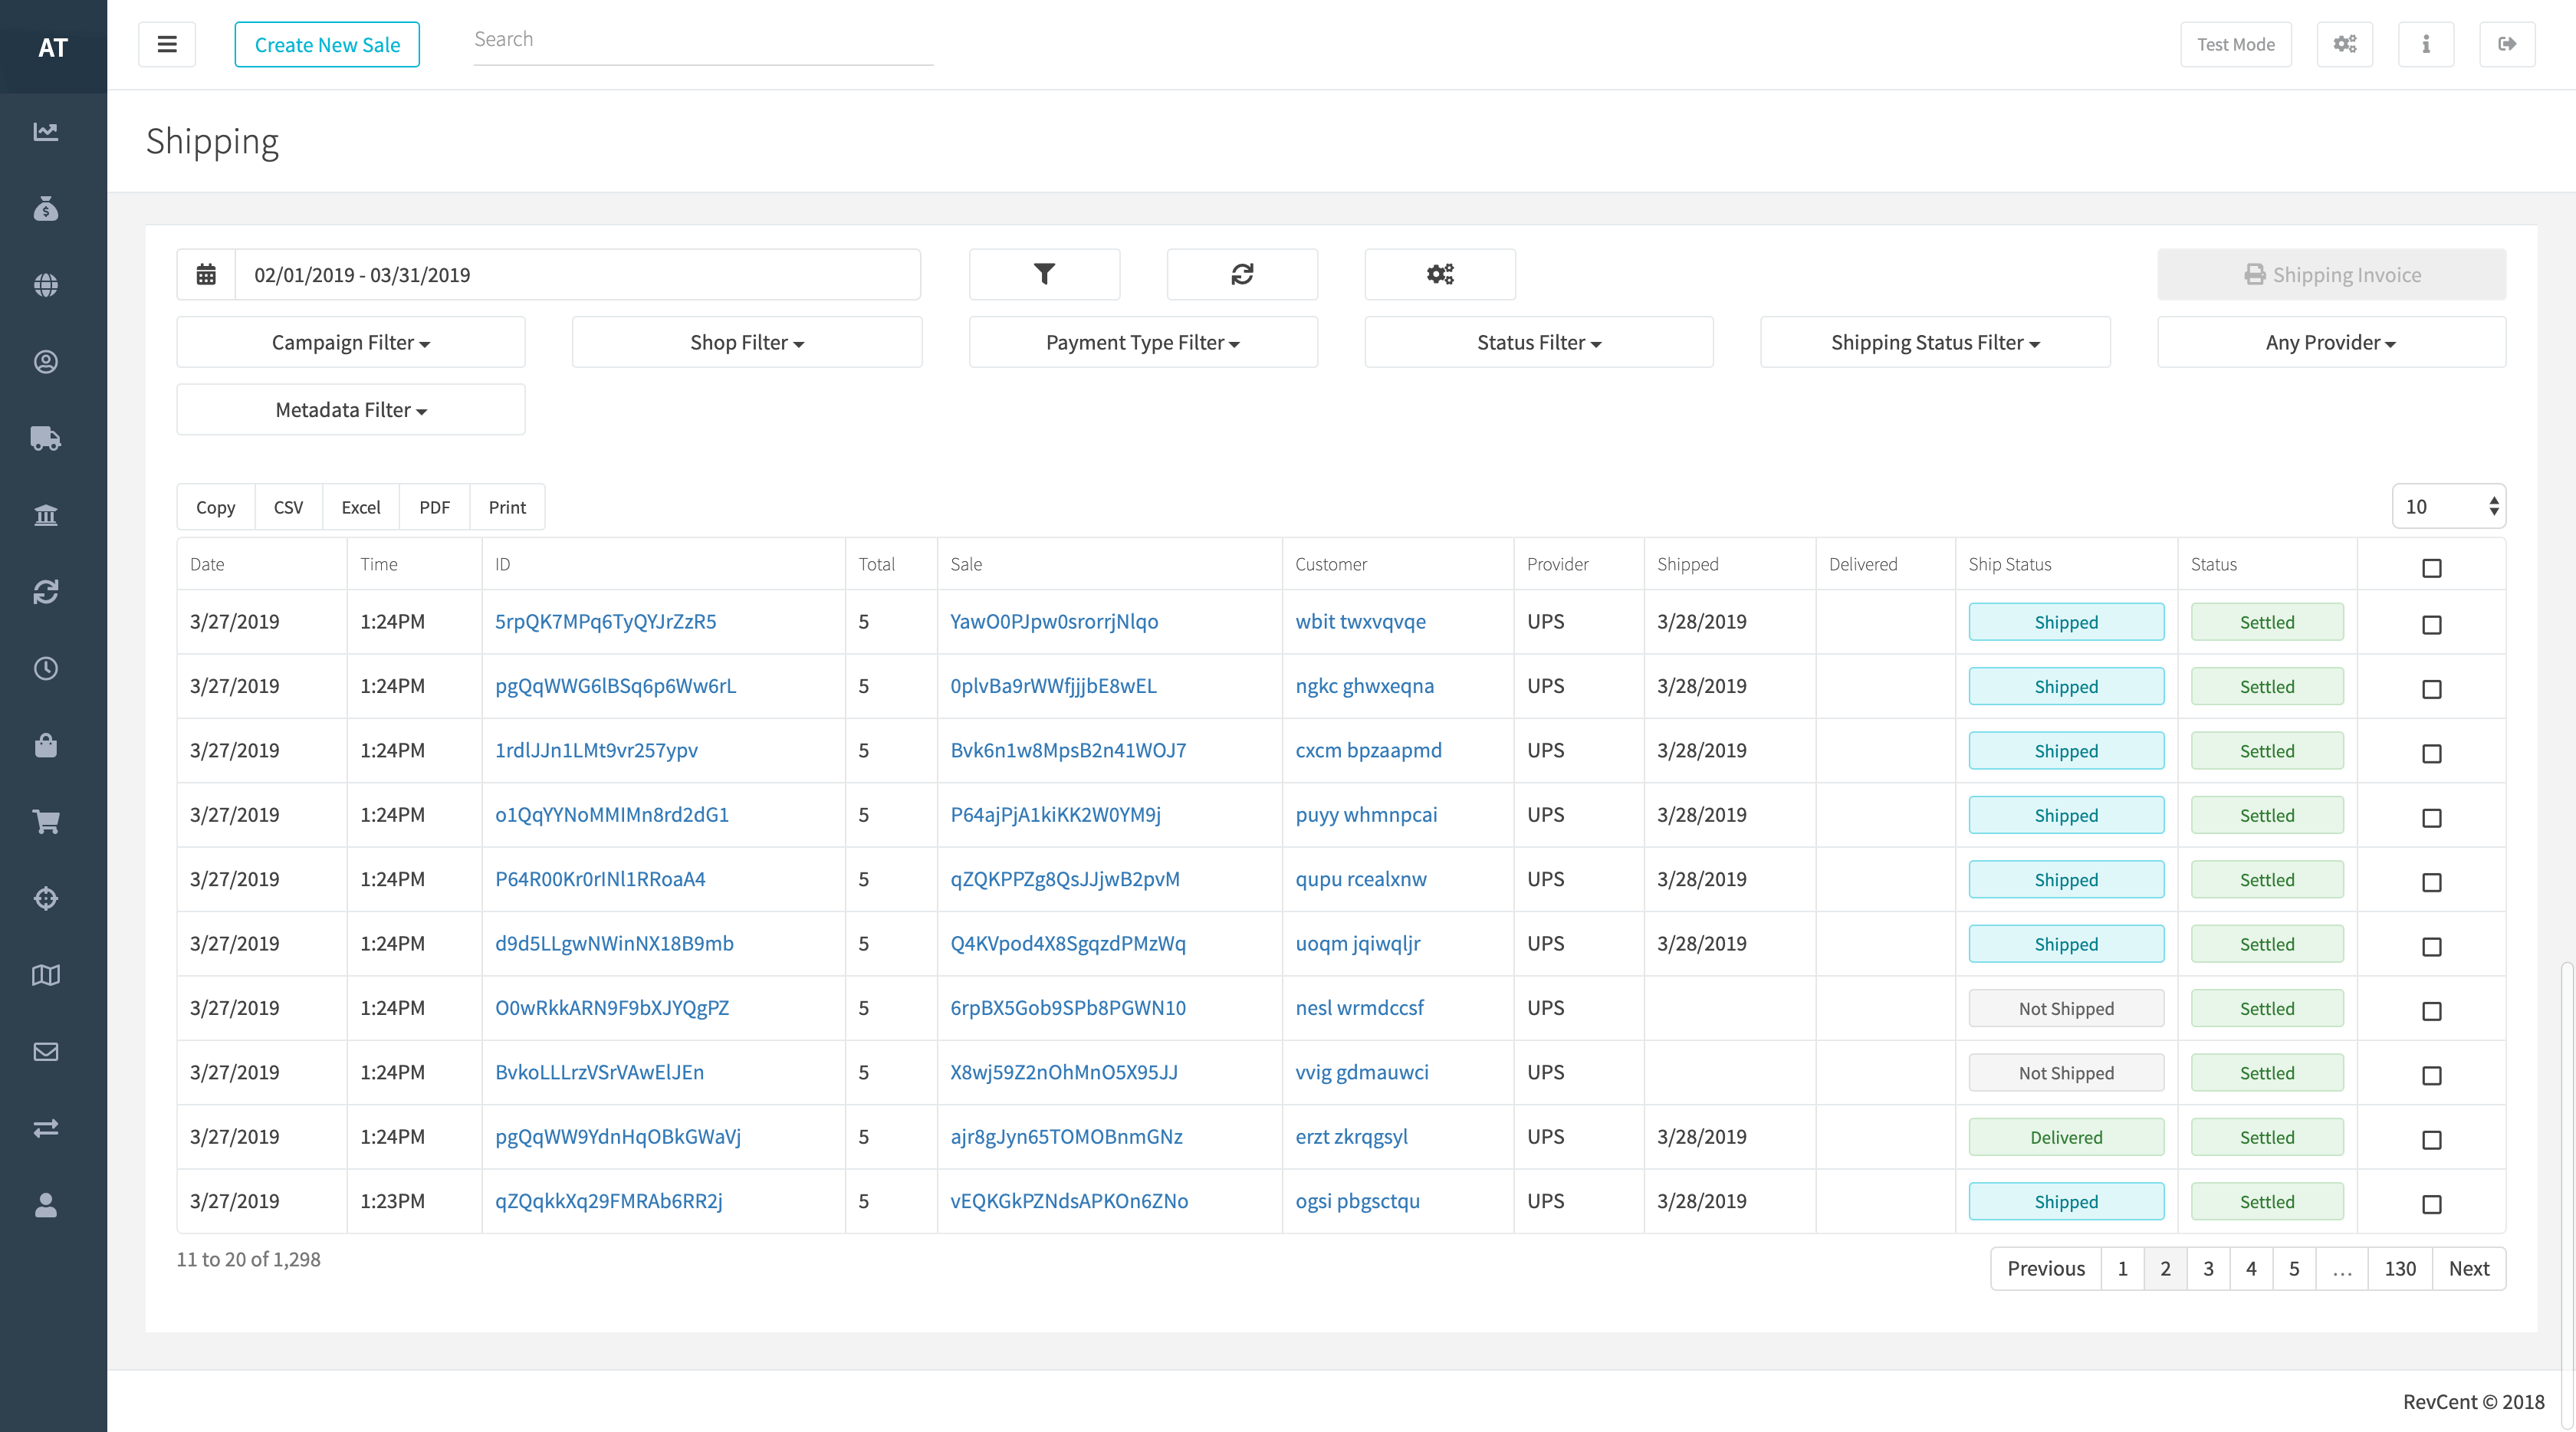Open the rows-per-page selector showing 10
2576x1432 pixels.
pyautogui.click(x=2448, y=506)
